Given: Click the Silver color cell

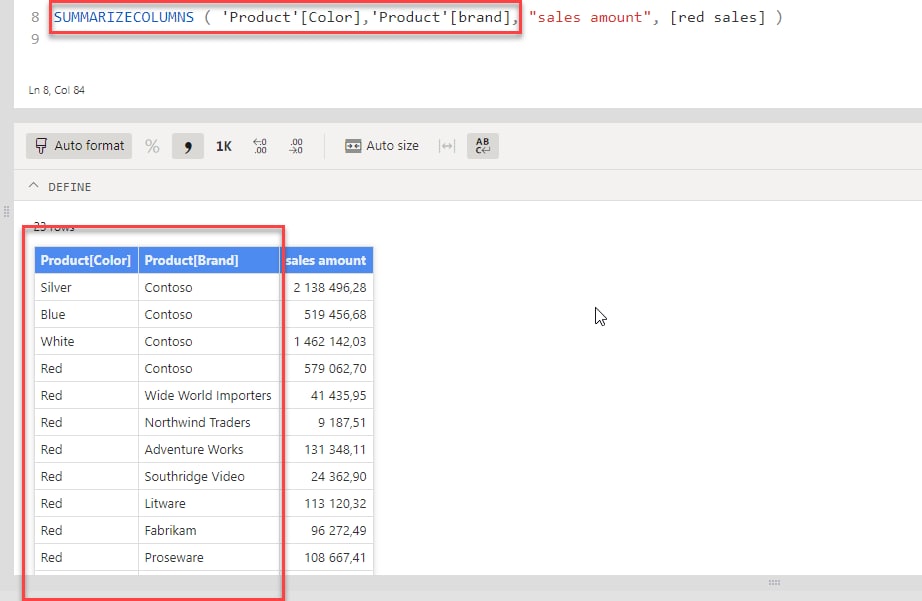Looking at the screenshot, I should (x=86, y=288).
